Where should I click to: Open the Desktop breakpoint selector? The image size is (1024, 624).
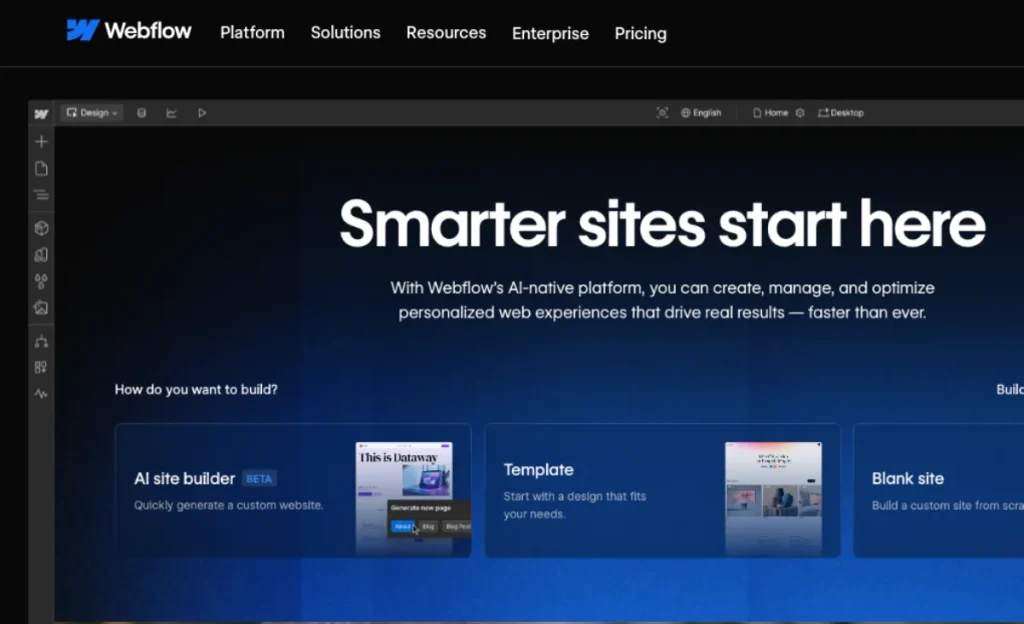click(x=840, y=112)
